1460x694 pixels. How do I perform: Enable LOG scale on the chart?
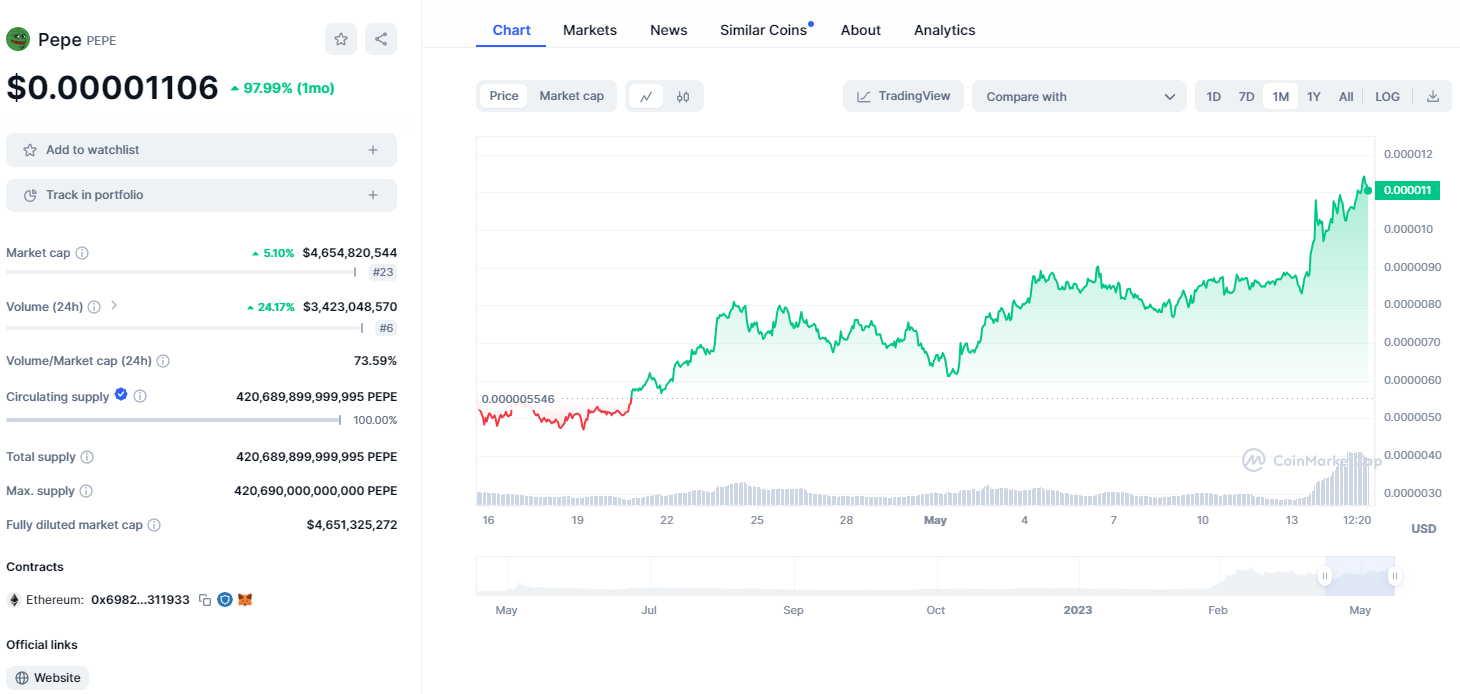tap(1387, 97)
